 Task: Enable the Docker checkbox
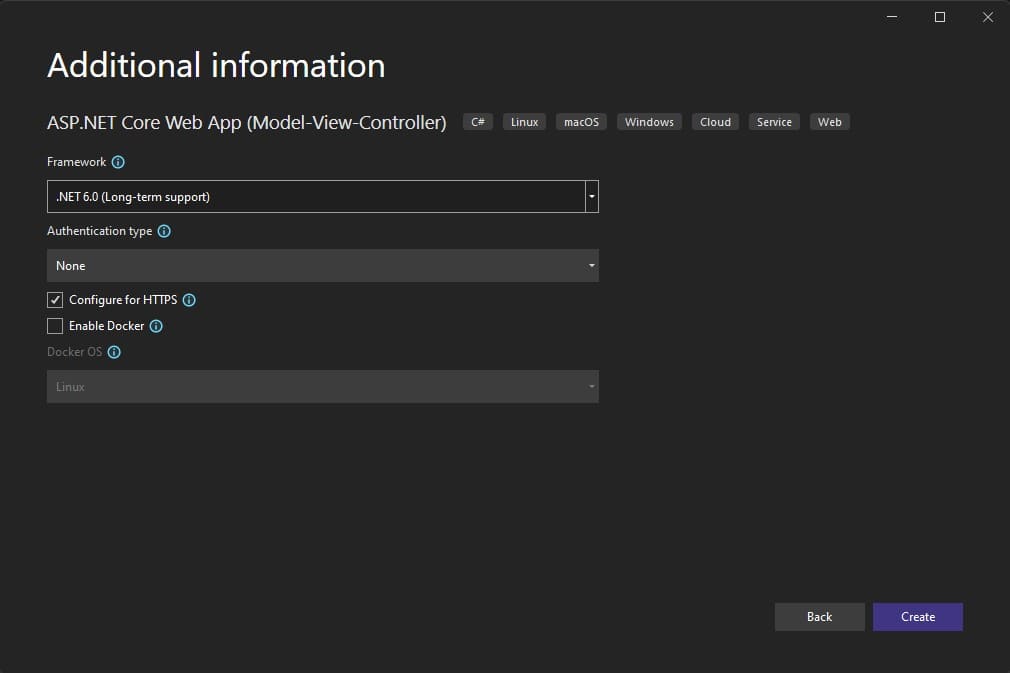click(55, 326)
